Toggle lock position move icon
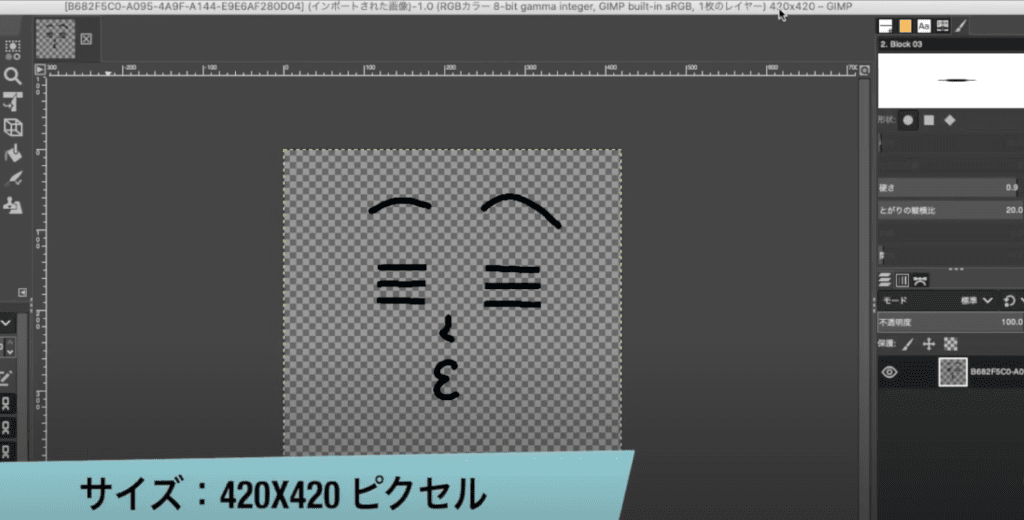The image size is (1024, 520). (929, 343)
